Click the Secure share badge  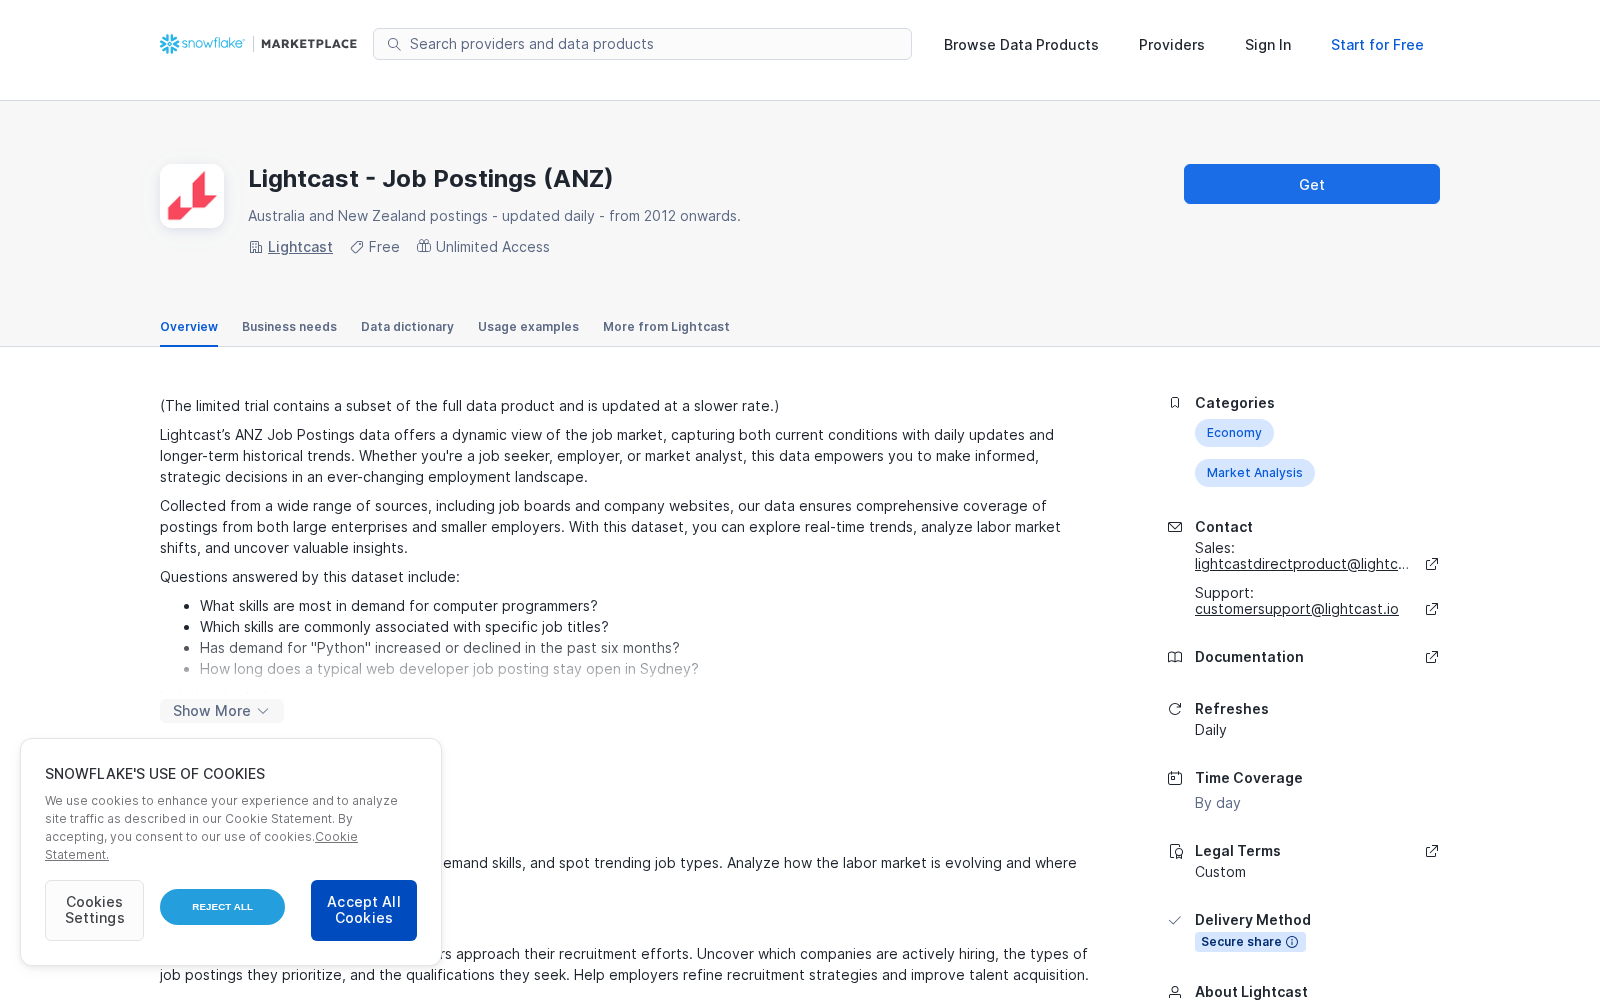(x=1250, y=942)
